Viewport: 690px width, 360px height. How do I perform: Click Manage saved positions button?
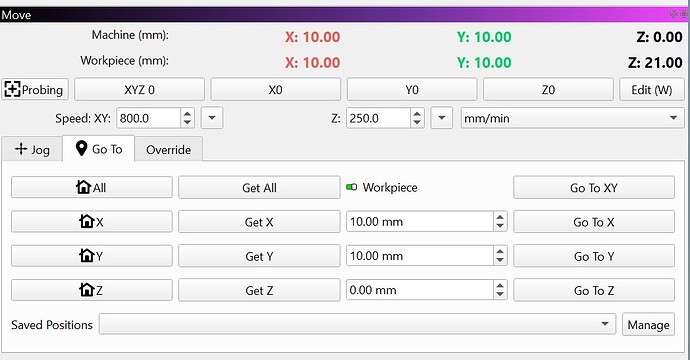pyautogui.click(x=648, y=325)
